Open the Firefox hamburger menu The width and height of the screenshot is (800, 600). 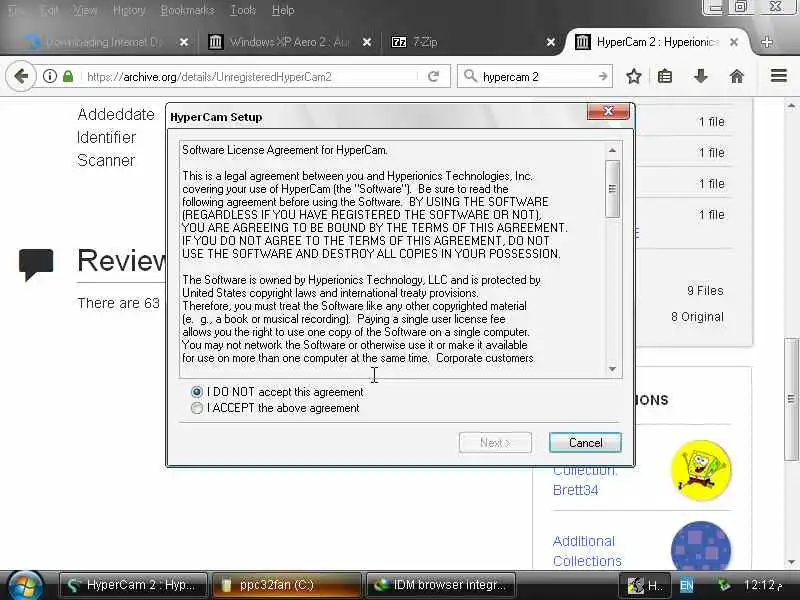[x=779, y=76]
